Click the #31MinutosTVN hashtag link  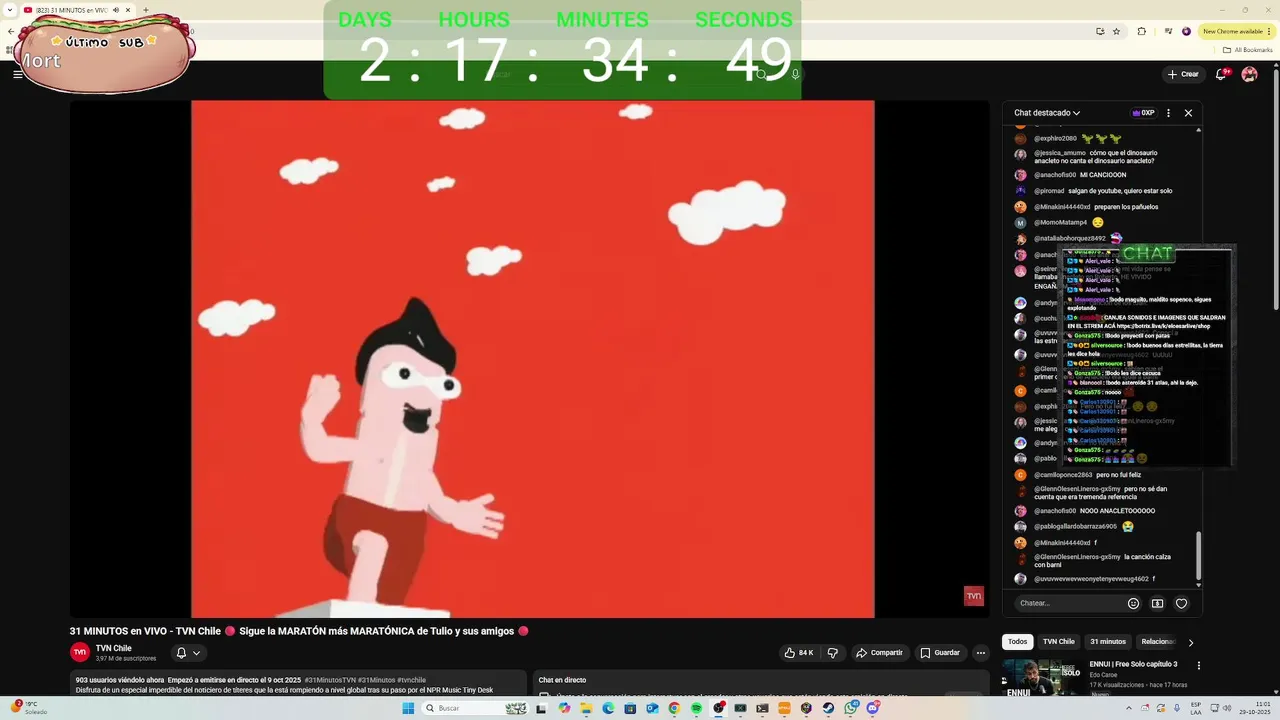pos(330,680)
